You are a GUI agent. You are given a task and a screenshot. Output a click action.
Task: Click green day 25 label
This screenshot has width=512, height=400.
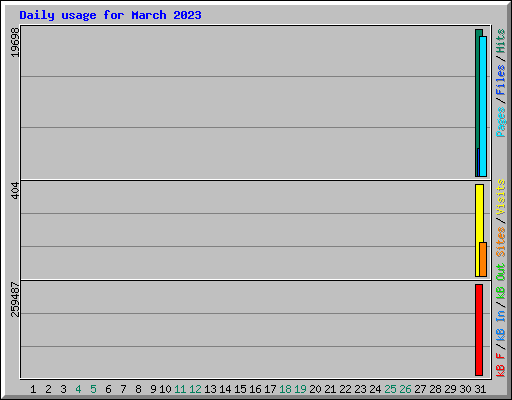point(390,389)
